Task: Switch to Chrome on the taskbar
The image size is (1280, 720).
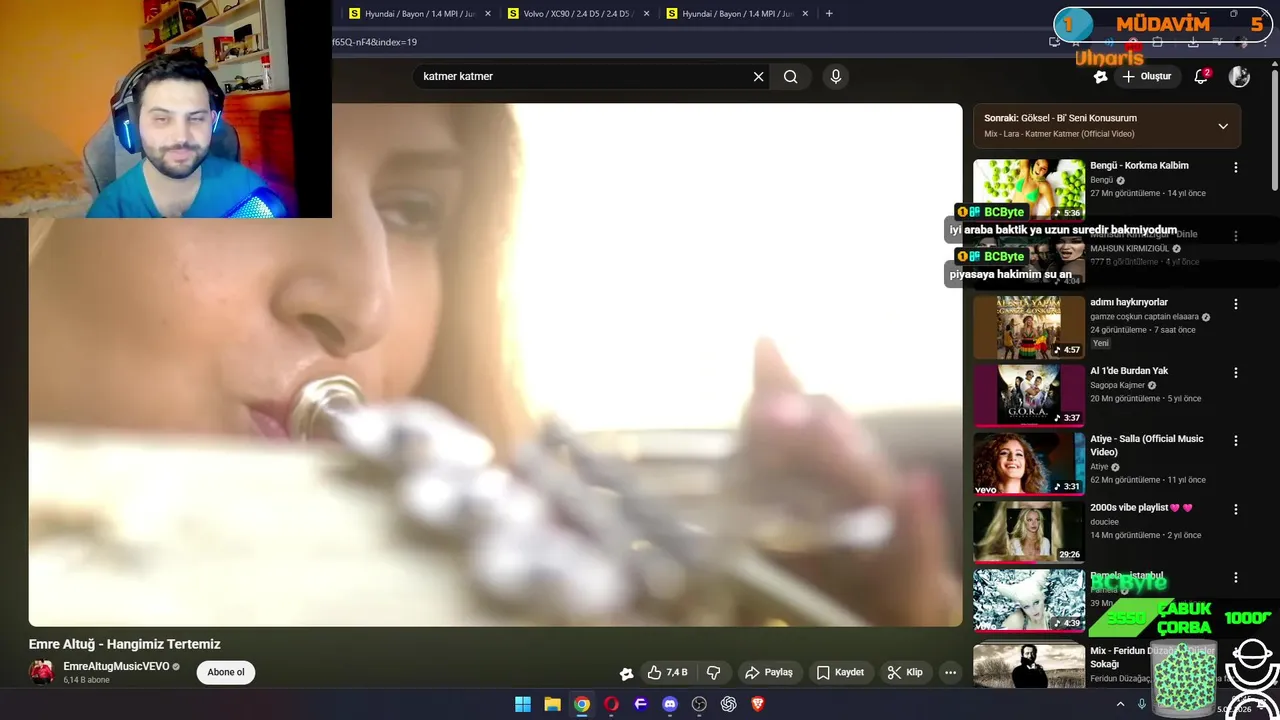Action: (x=582, y=704)
